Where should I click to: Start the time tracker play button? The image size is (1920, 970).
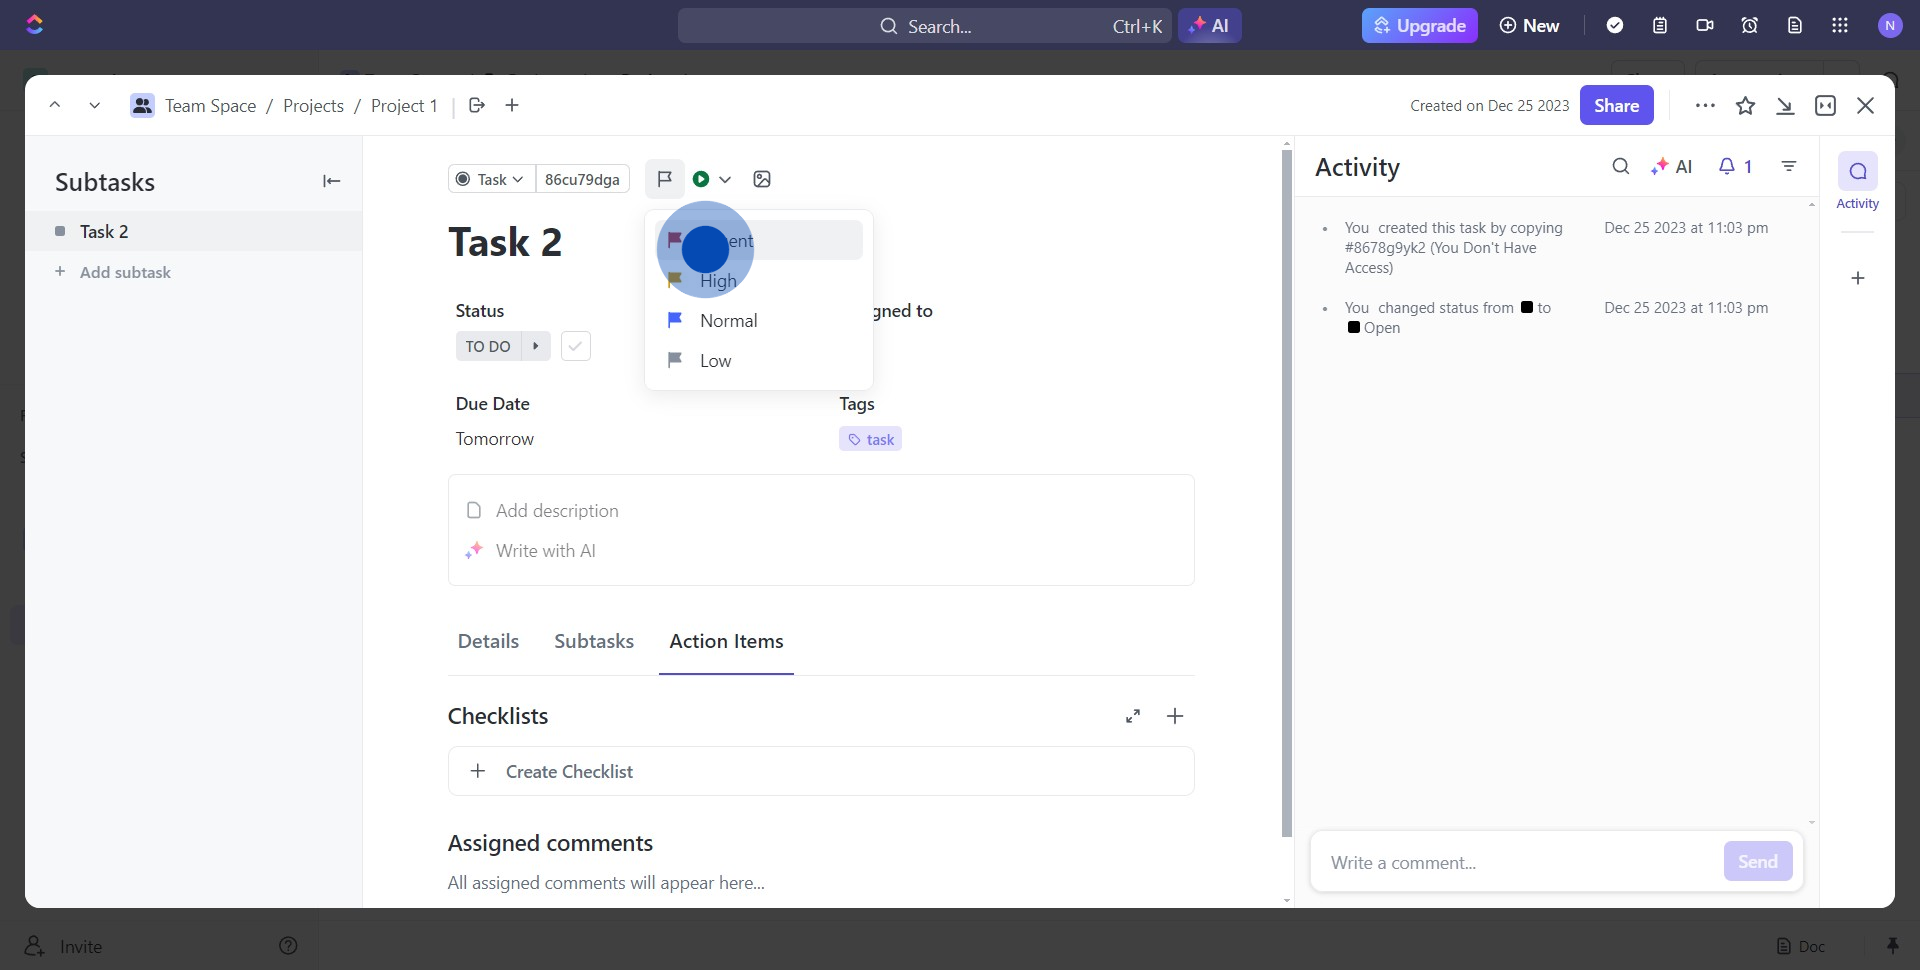click(701, 179)
